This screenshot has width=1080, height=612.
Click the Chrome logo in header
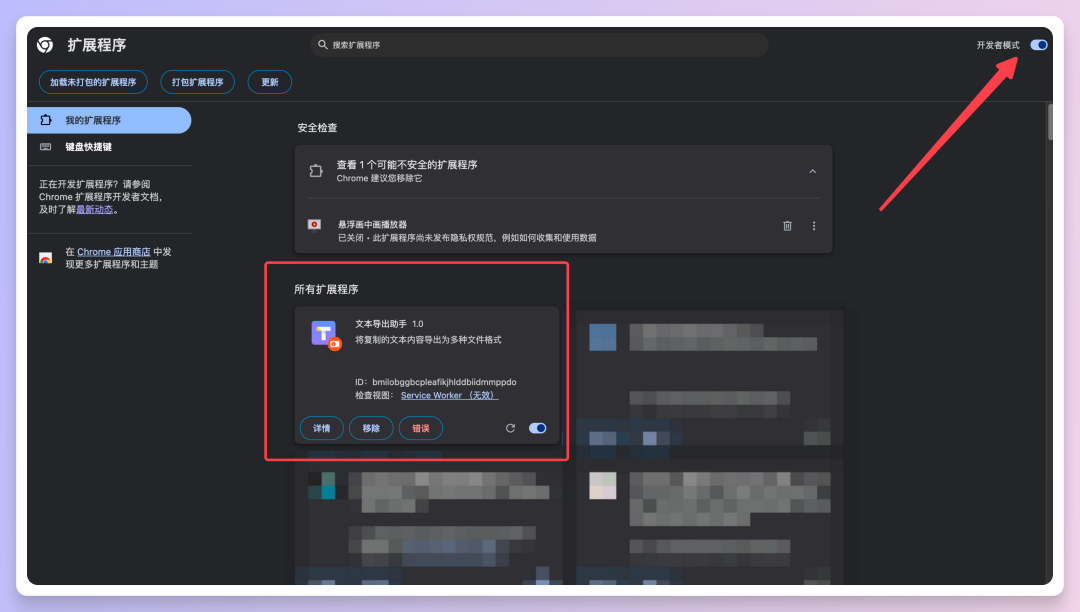tap(45, 45)
